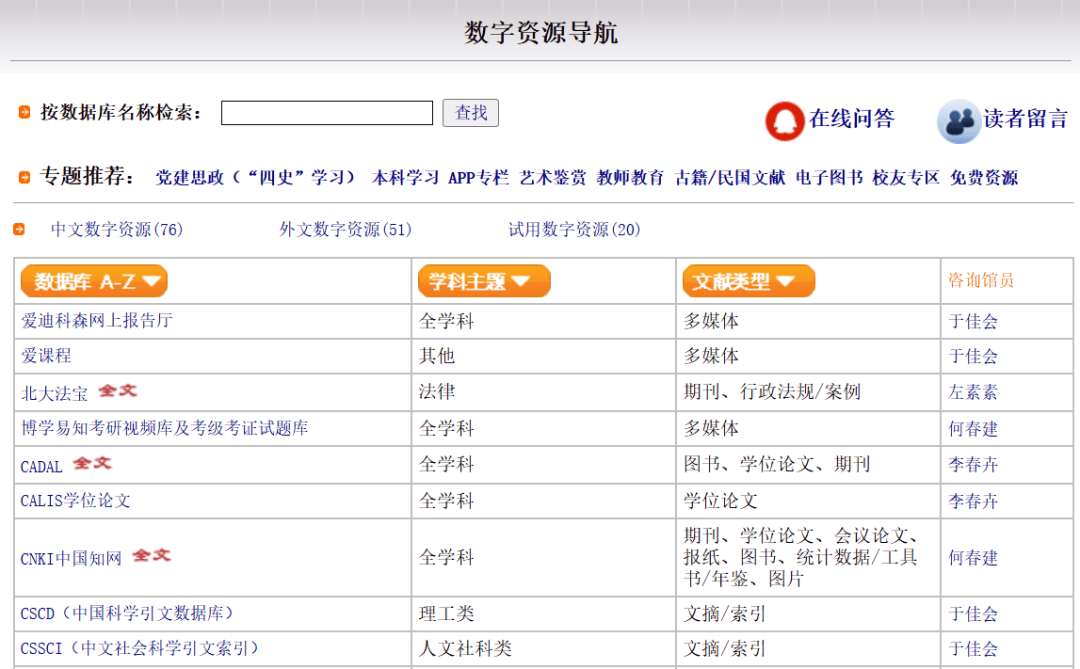The height and width of the screenshot is (669, 1080).
Task: Switch to 外文数字资源(51) tab
Action: tap(346, 229)
